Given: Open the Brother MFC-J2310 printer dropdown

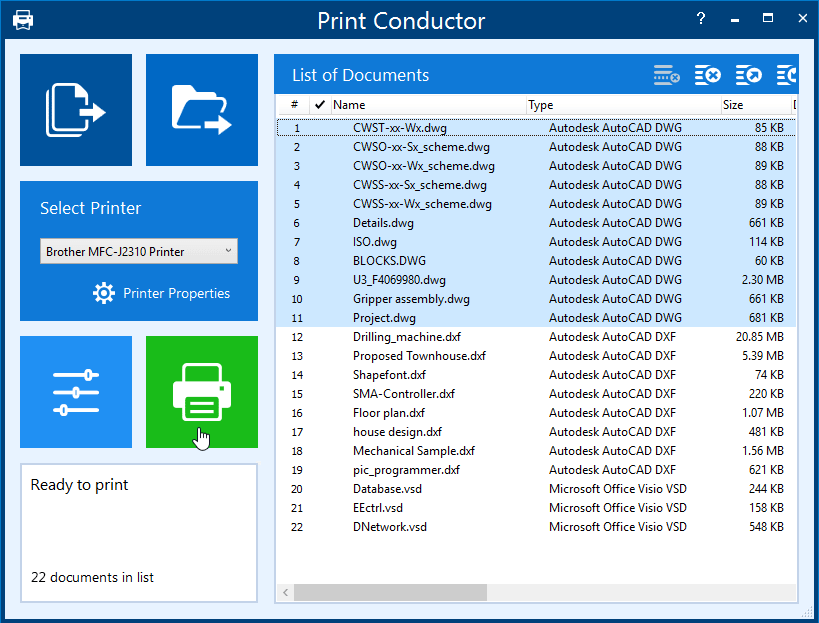Looking at the screenshot, I should tap(139, 252).
